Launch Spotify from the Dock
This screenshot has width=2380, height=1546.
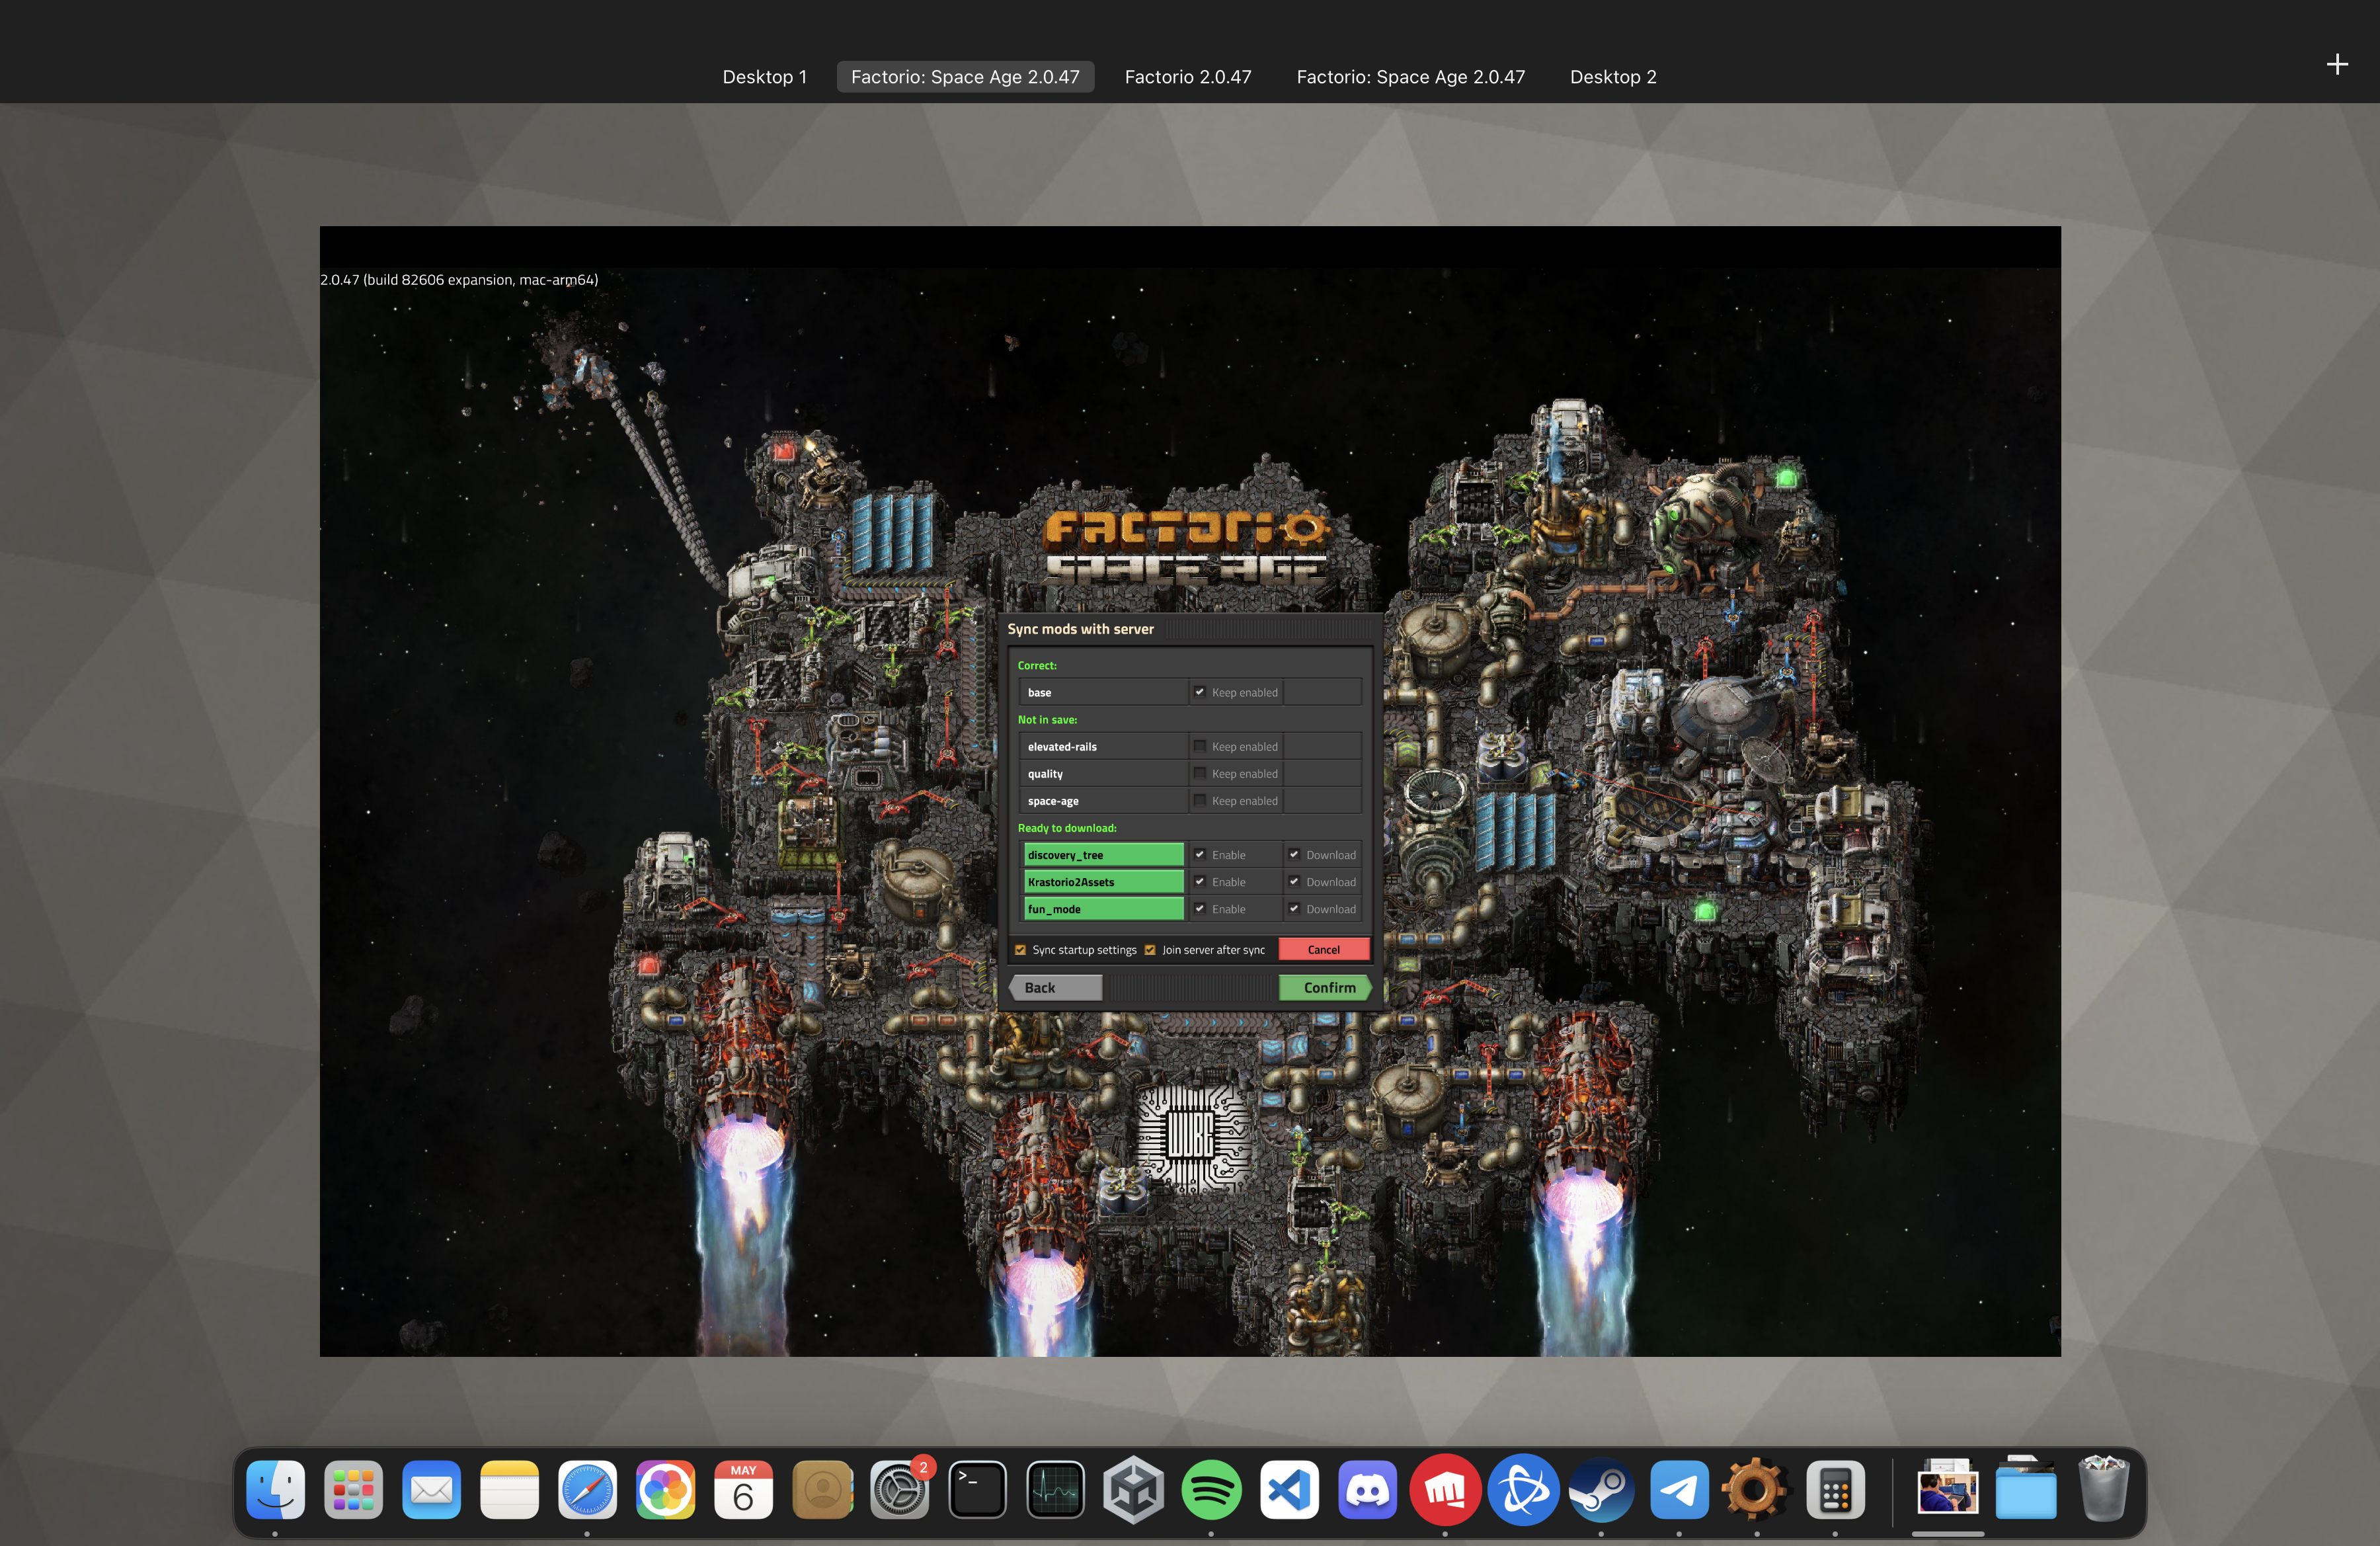(x=1211, y=1489)
